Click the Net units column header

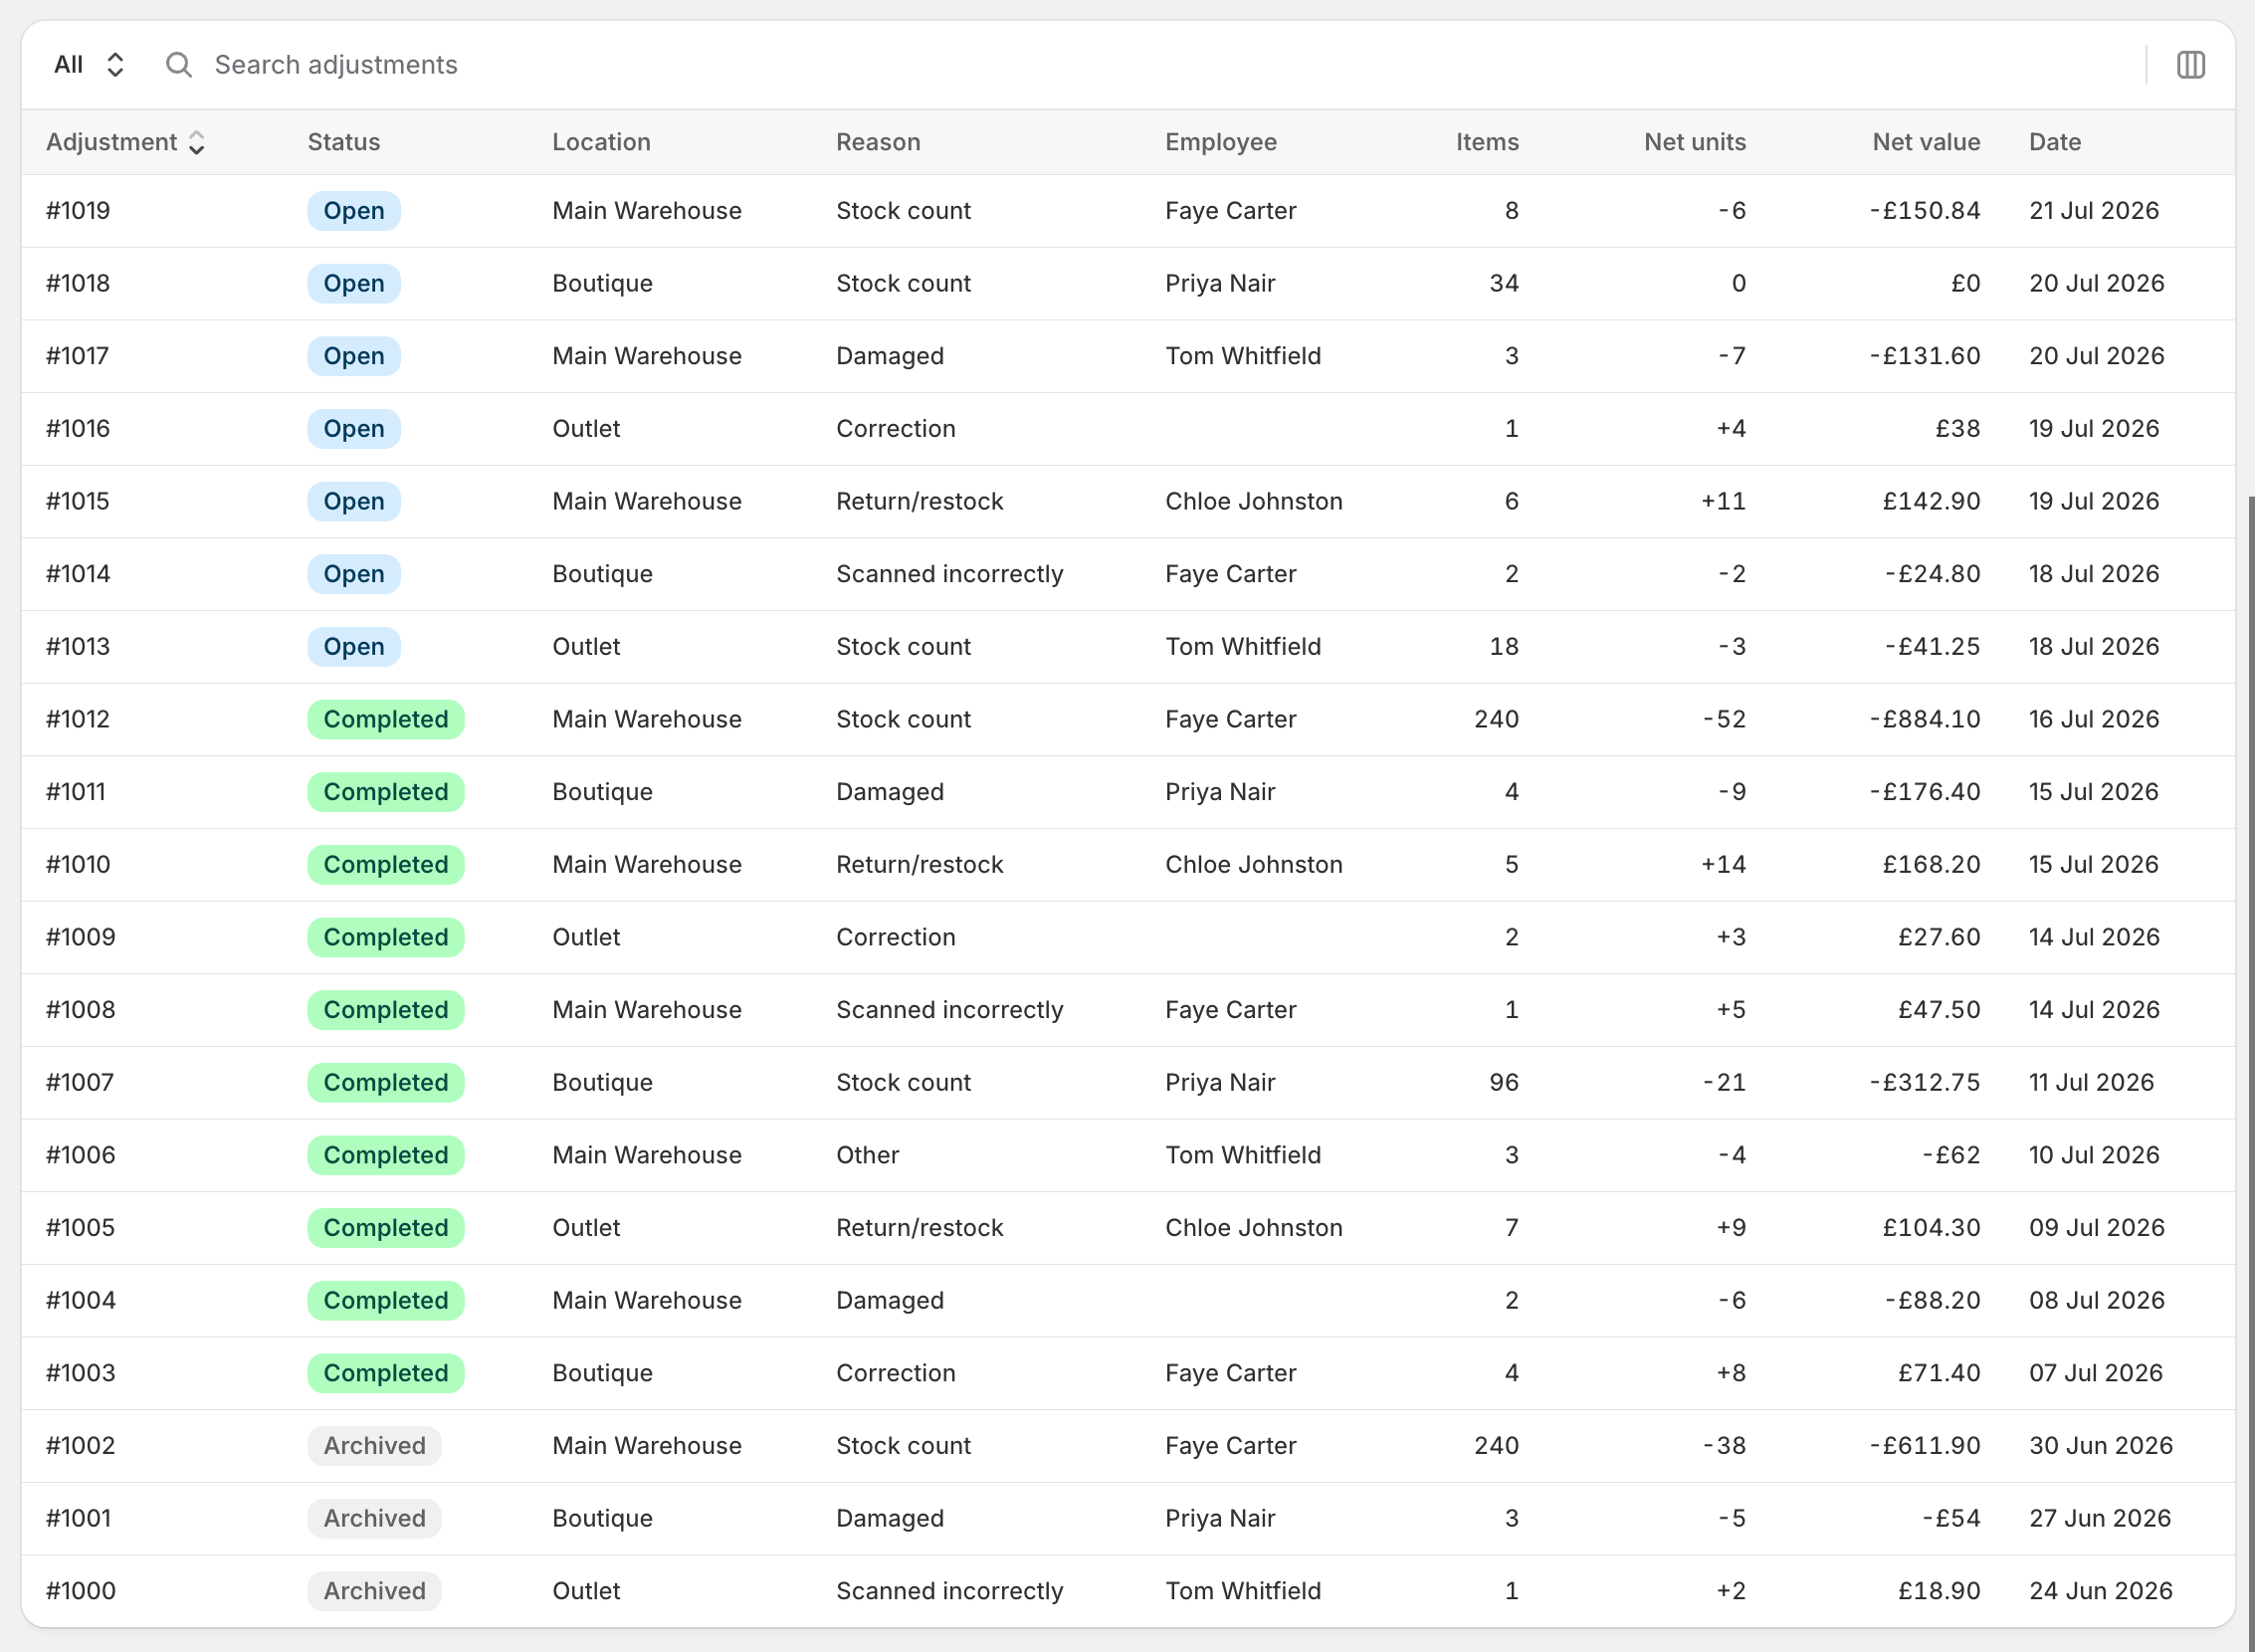1695,142
